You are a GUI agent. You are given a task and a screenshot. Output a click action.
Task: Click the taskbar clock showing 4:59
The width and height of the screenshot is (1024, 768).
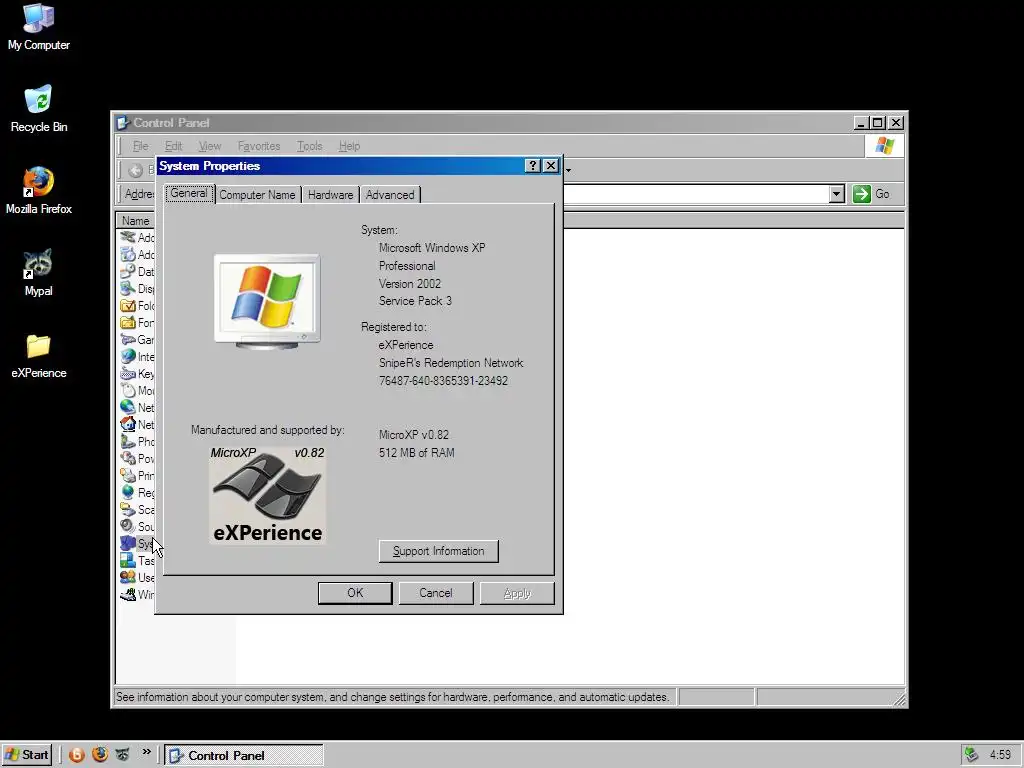click(1000, 755)
